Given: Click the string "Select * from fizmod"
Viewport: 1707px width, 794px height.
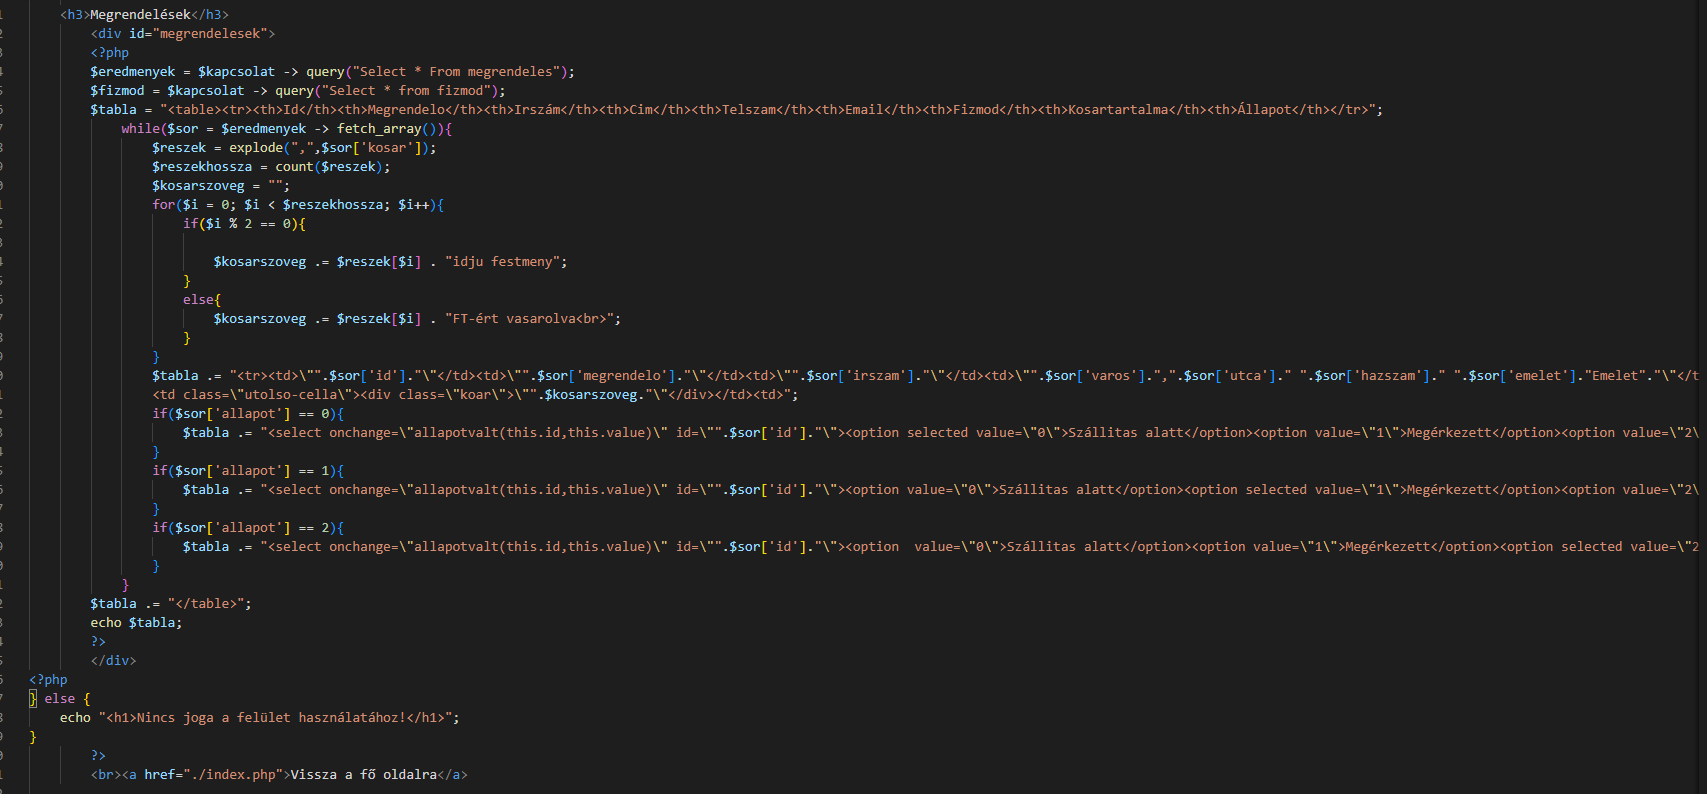Looking at the screenshot, I should [x=410, y=91].
